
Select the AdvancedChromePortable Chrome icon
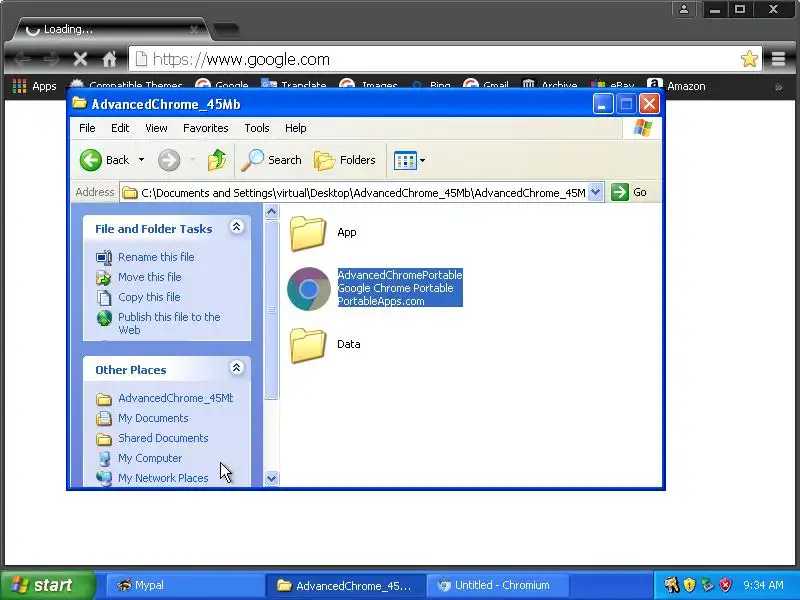[309, 289]
